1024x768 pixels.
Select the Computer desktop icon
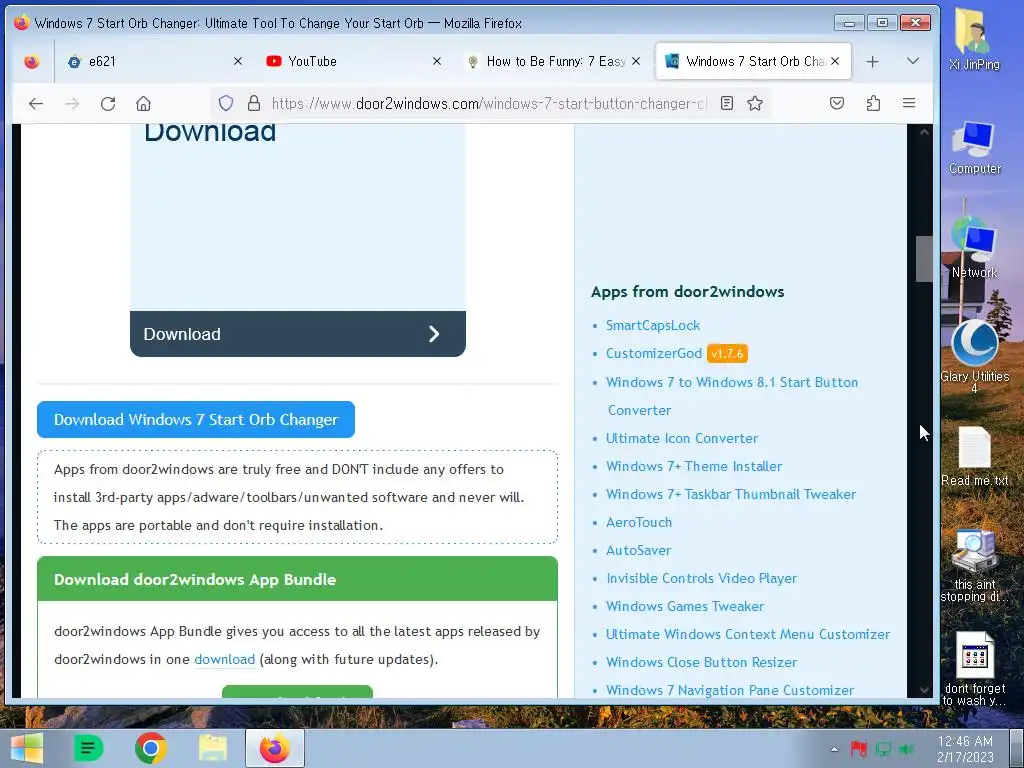pos(974,147)
